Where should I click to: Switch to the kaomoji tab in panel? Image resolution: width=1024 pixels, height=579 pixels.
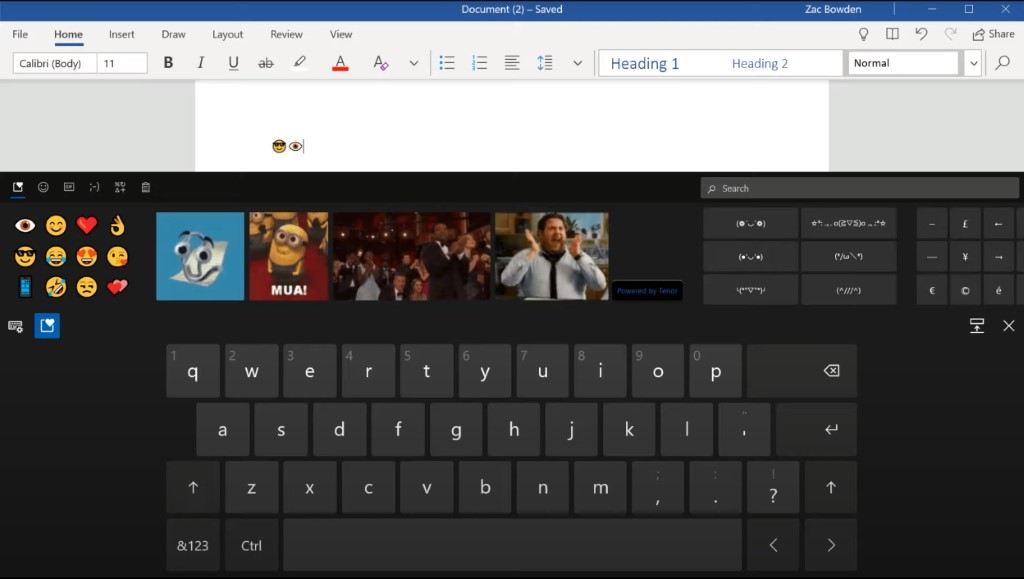[94, 187]
